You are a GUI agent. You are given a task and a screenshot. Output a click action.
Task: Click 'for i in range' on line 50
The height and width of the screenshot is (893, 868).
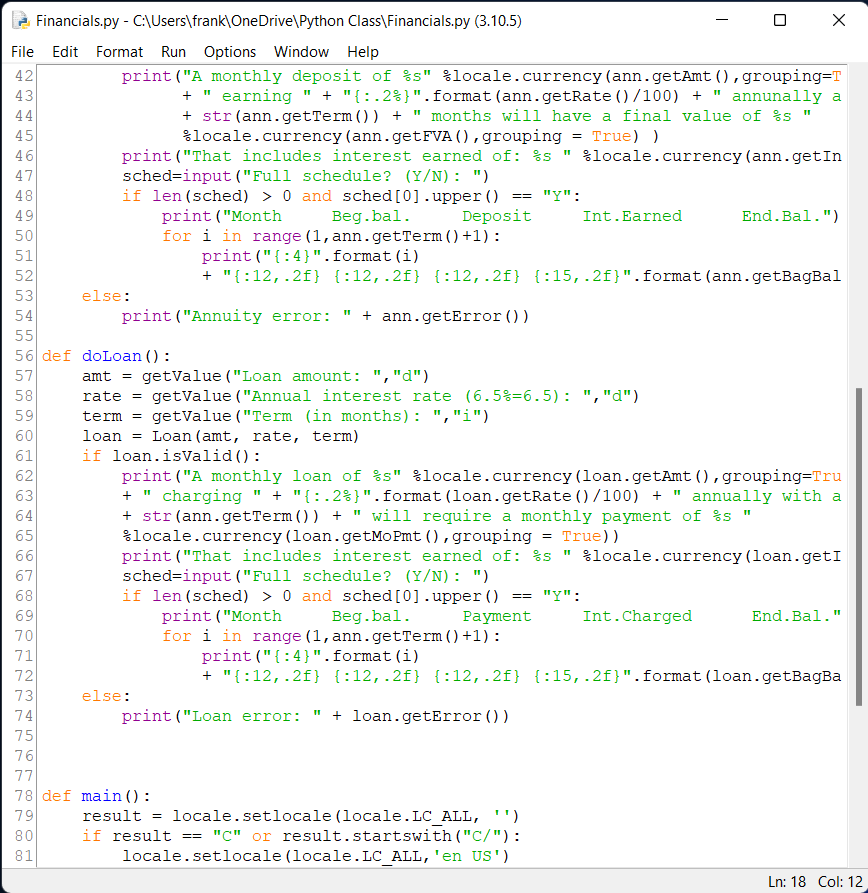tap(231, 236)
